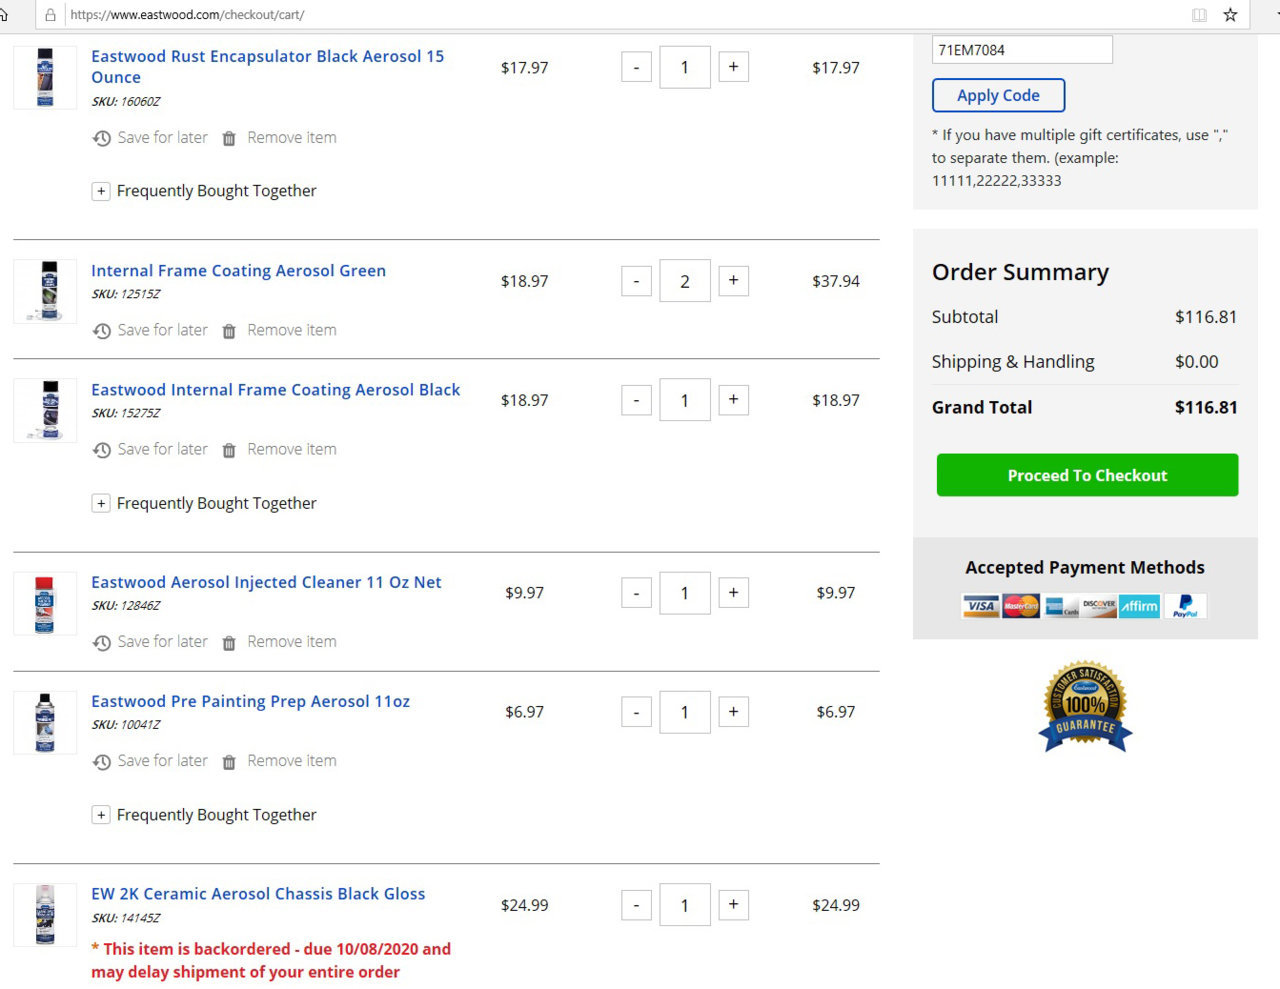
Task: Open Eastwood Internal Frame Coating Aerosol Black
Action: 275,390
